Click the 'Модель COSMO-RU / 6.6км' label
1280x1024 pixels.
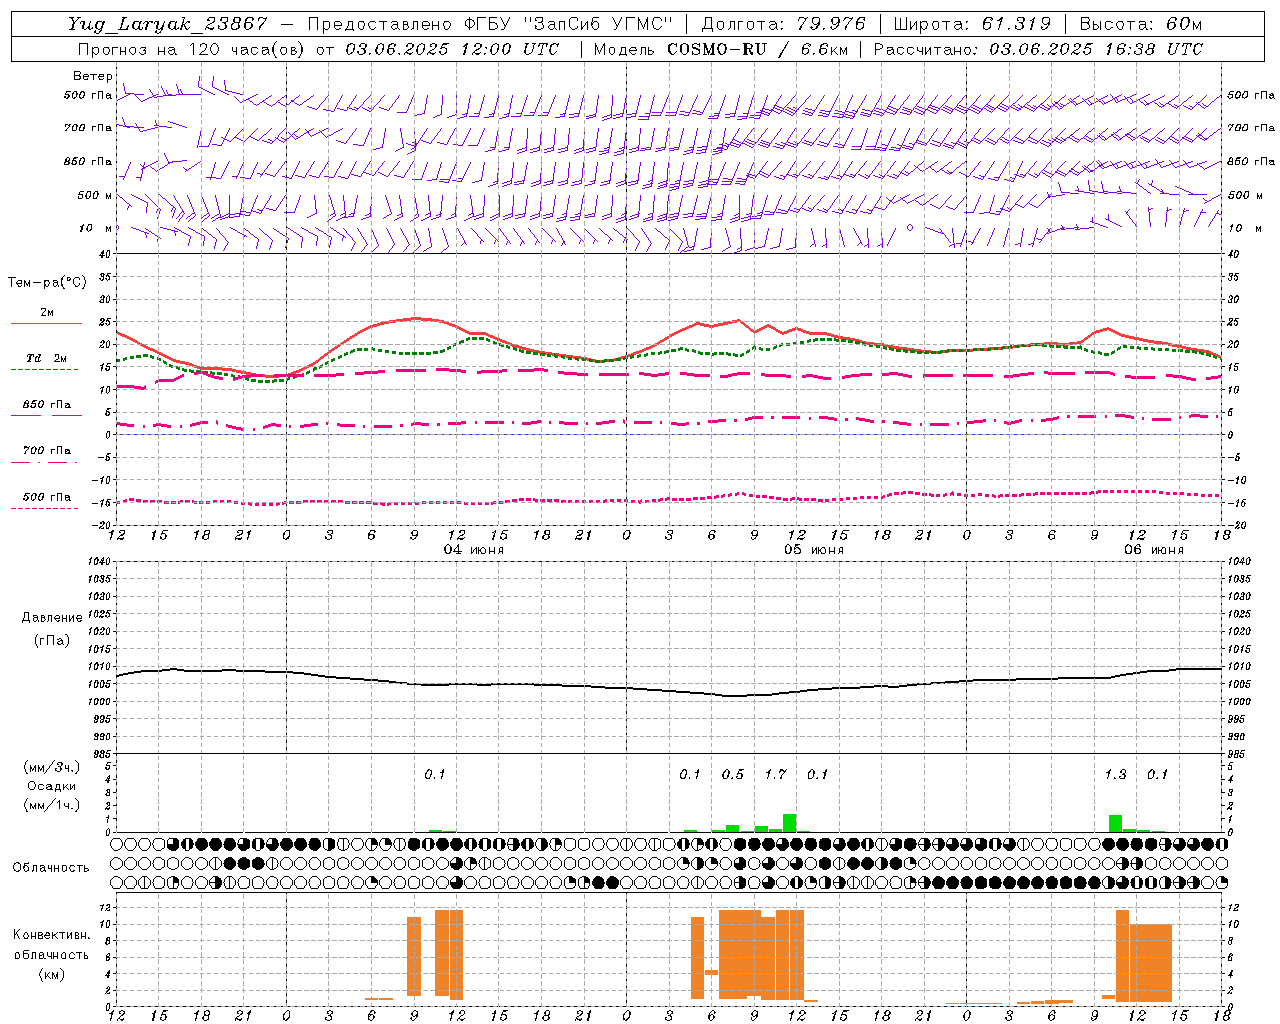(x=721, y=49)
